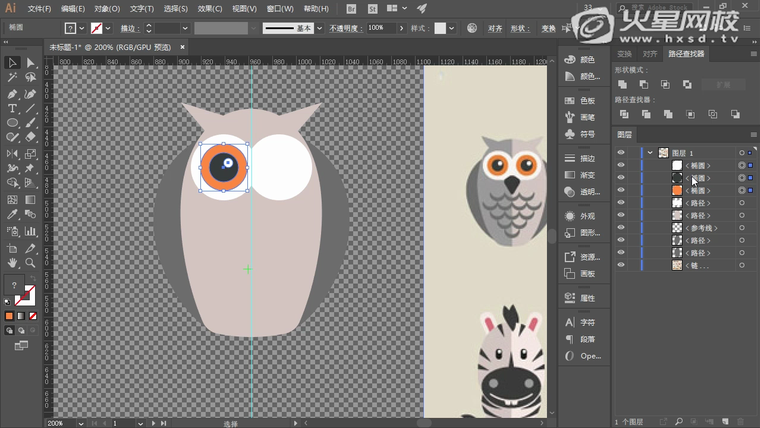Image resolution: width=760 pixels, height=428 pixels.
Task: Open the 外观 (Appearance) panel
Action: 587,215
